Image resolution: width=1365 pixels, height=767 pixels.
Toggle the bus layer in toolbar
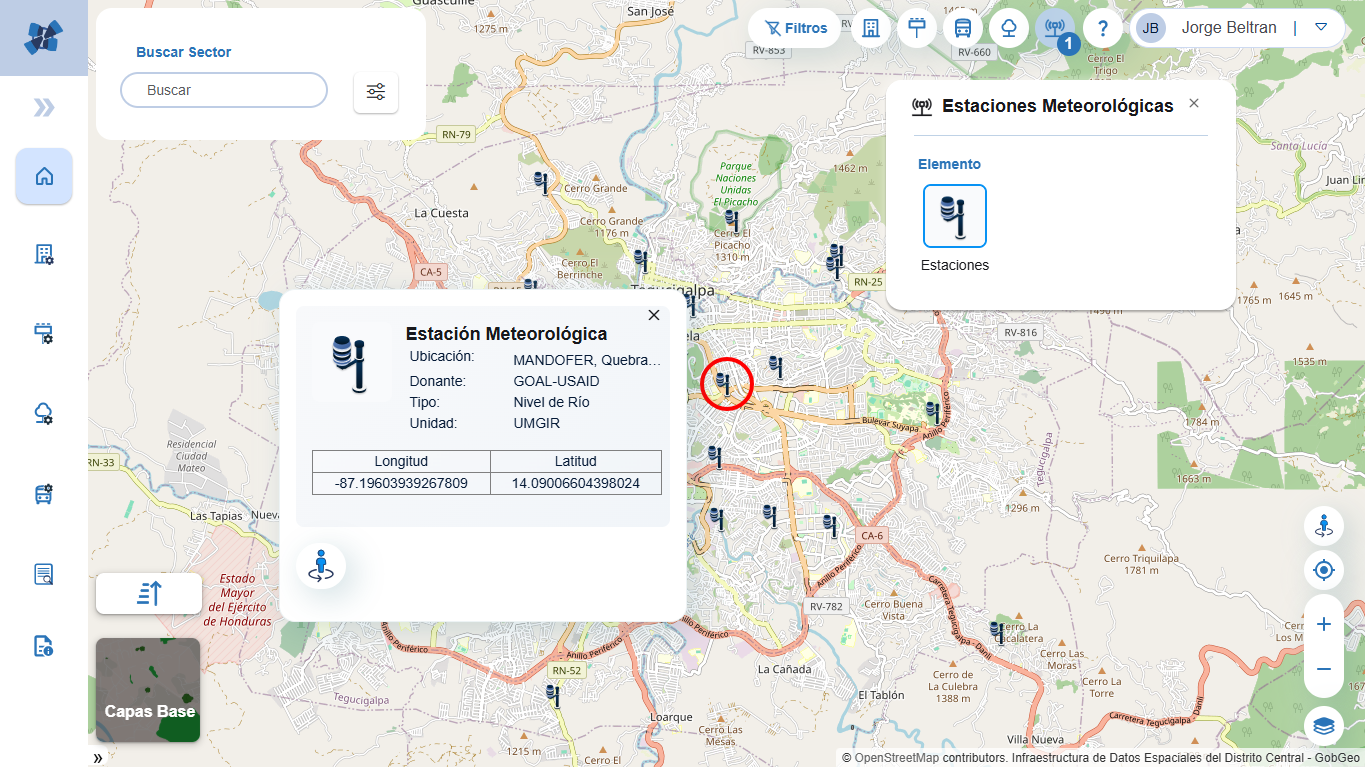click(963, 28)
